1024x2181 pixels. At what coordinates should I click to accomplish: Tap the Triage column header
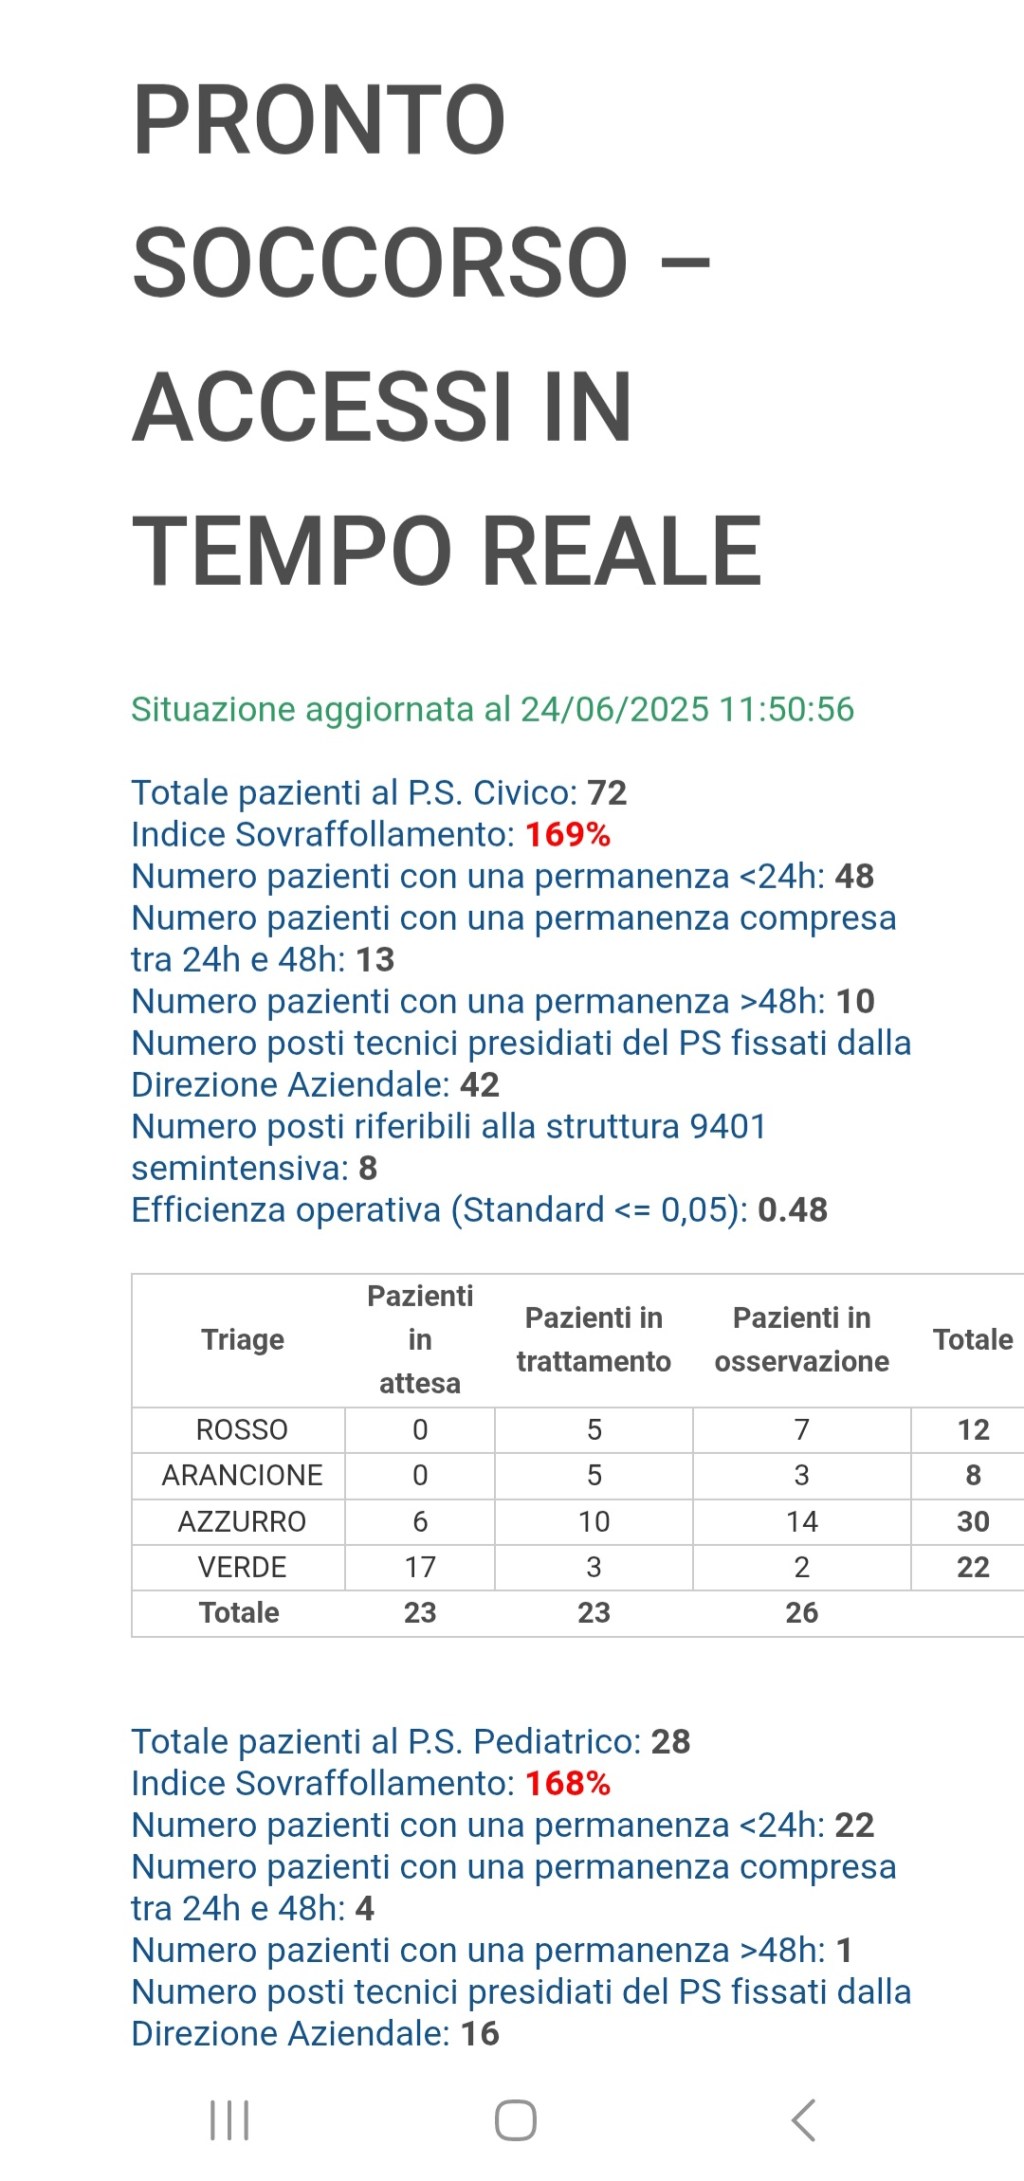tap(242, 1339)
